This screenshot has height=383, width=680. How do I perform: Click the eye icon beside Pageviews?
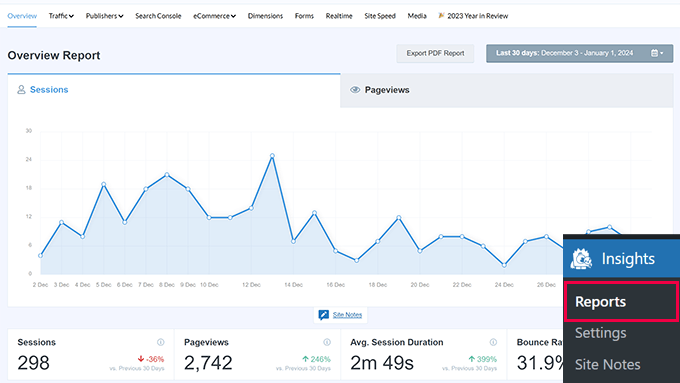coord(355,90)
